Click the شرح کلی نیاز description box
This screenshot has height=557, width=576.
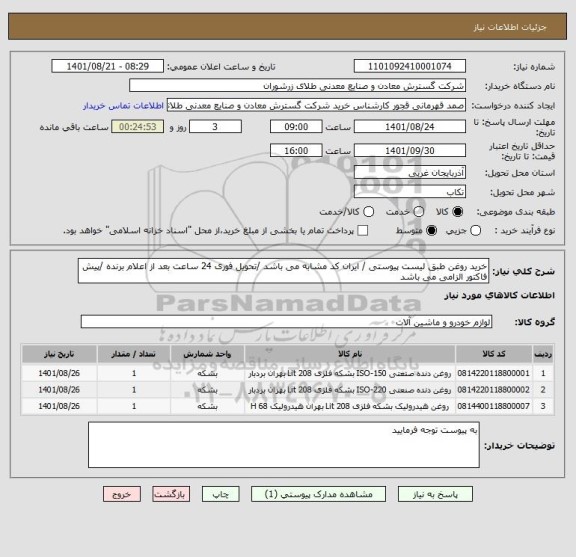[x=283, y=271]
